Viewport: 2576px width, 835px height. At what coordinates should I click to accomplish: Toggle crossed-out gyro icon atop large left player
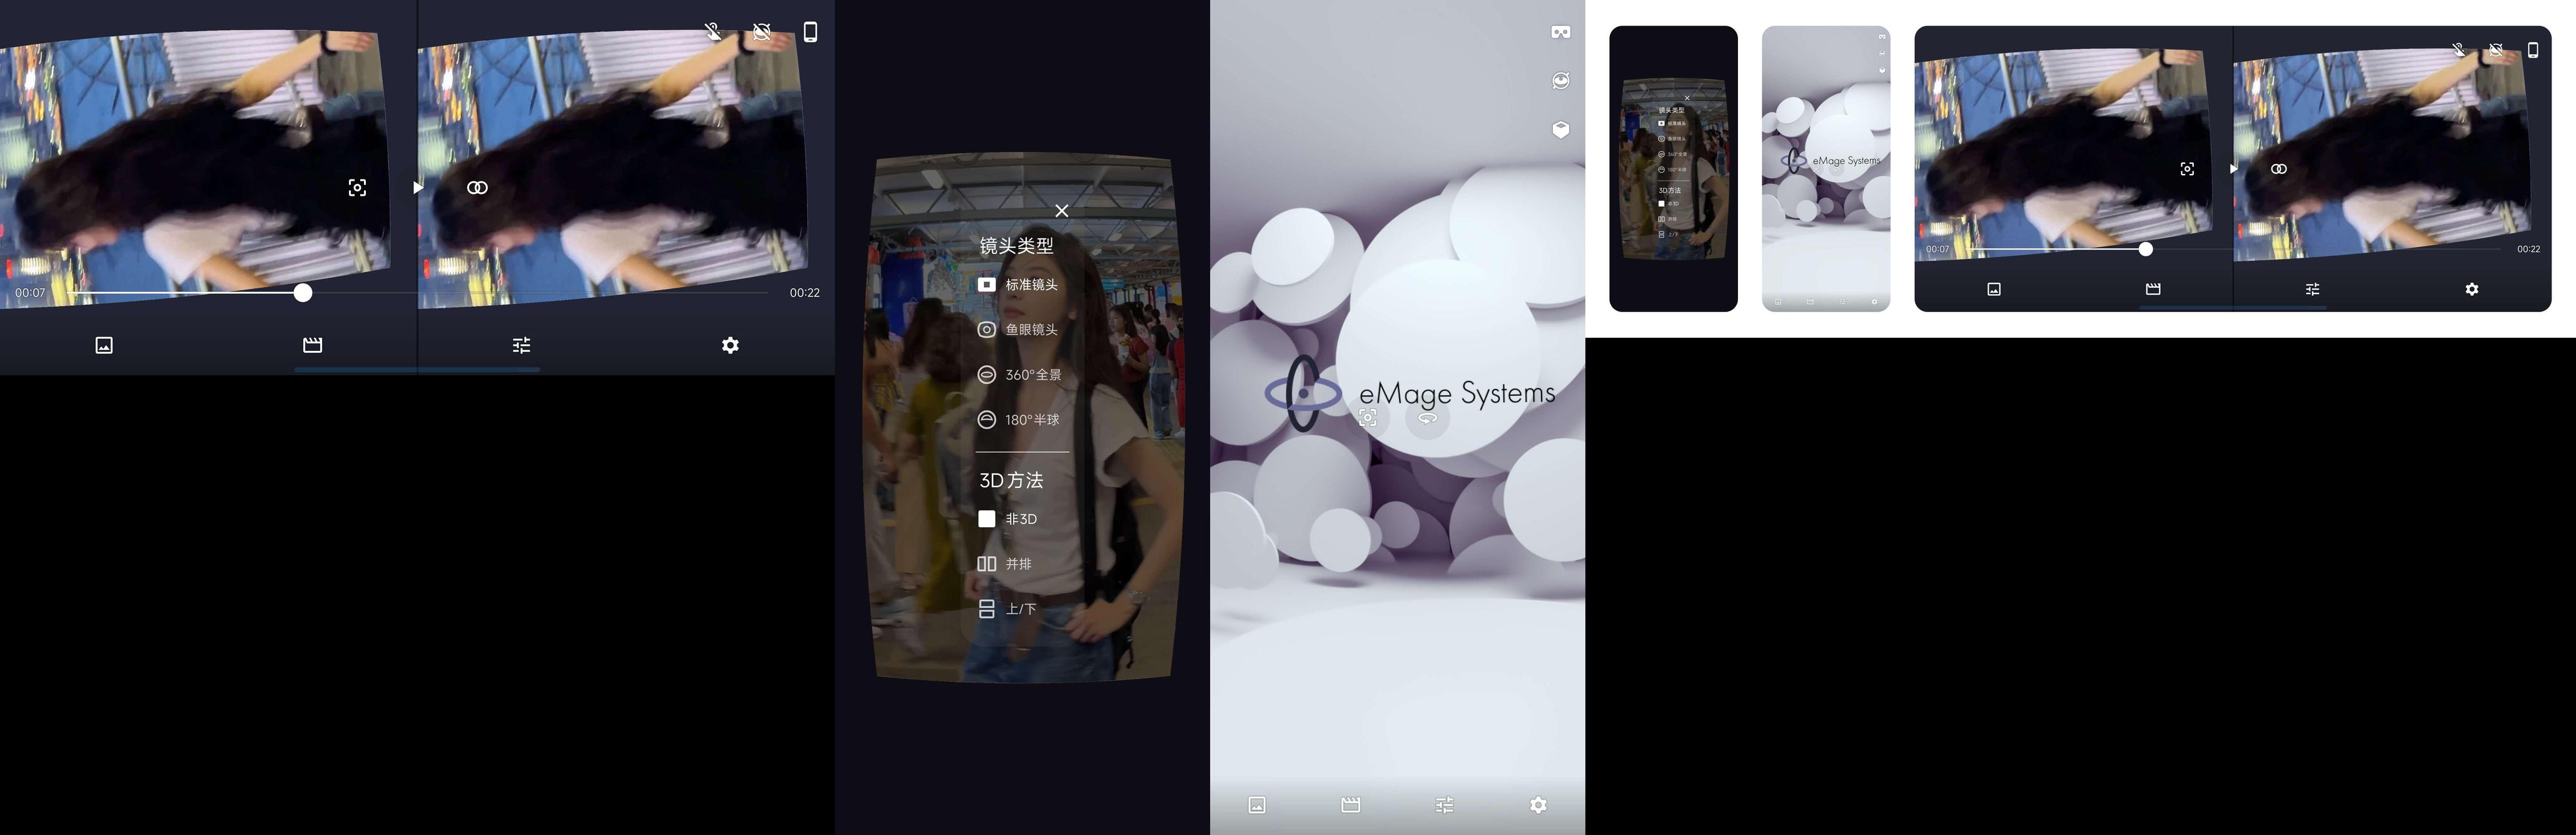point(762,32)
